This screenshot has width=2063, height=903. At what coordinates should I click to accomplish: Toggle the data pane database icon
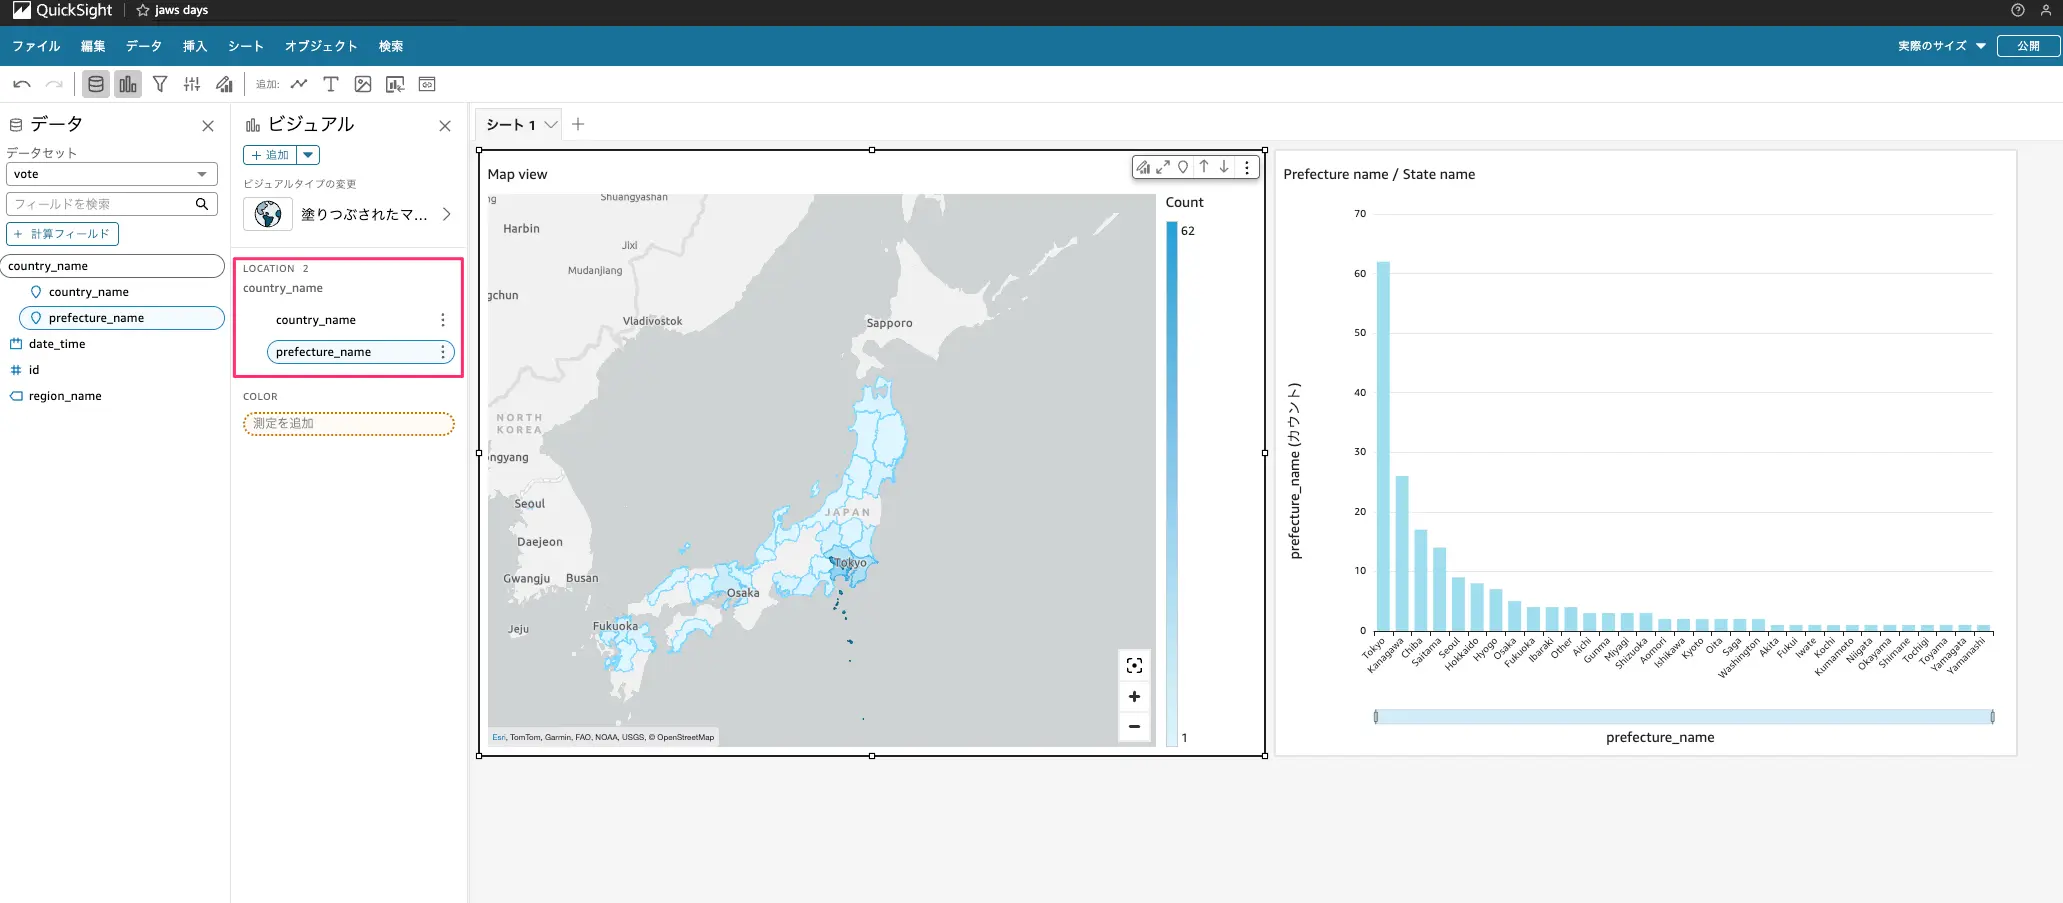point(96,84)
